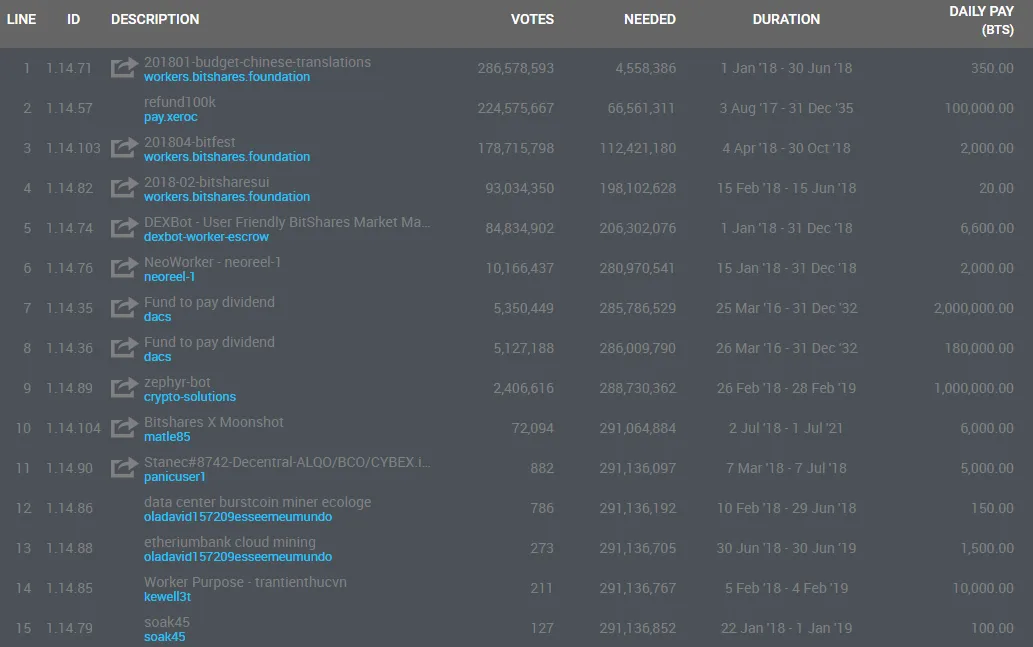Screen dimensions: 1033x647
Task: Open panicuser1 account link
Action: point(175,476)
